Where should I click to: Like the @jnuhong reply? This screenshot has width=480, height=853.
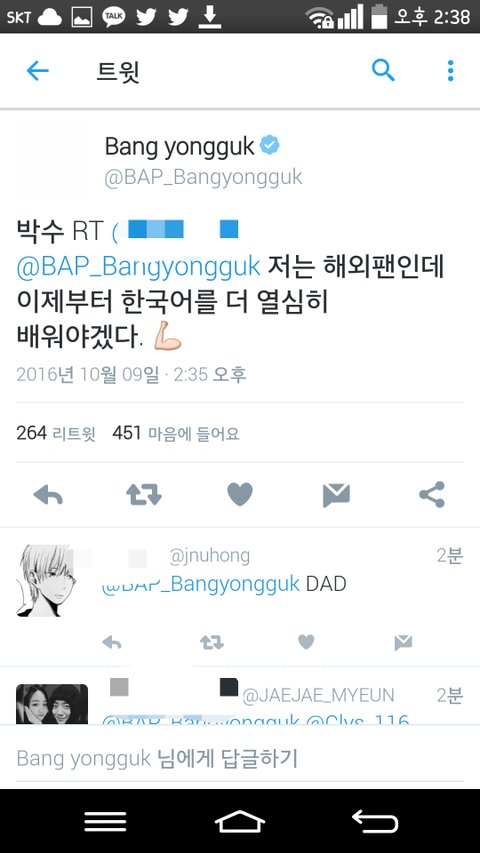coord(306,642)
